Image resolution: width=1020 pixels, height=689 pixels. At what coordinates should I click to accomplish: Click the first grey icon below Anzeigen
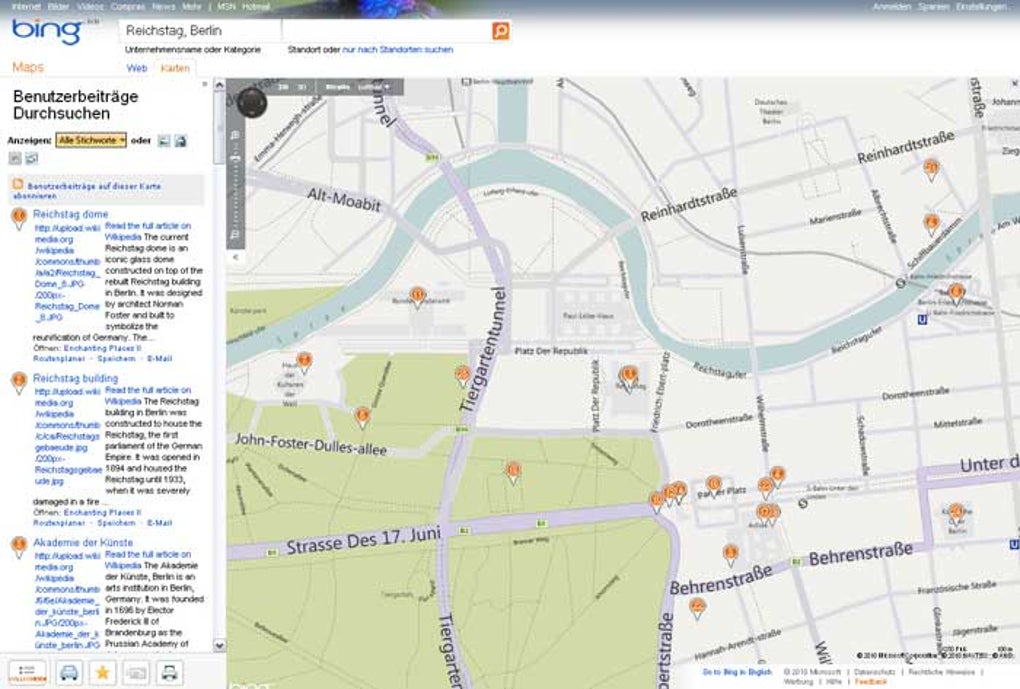pos(15,158)
